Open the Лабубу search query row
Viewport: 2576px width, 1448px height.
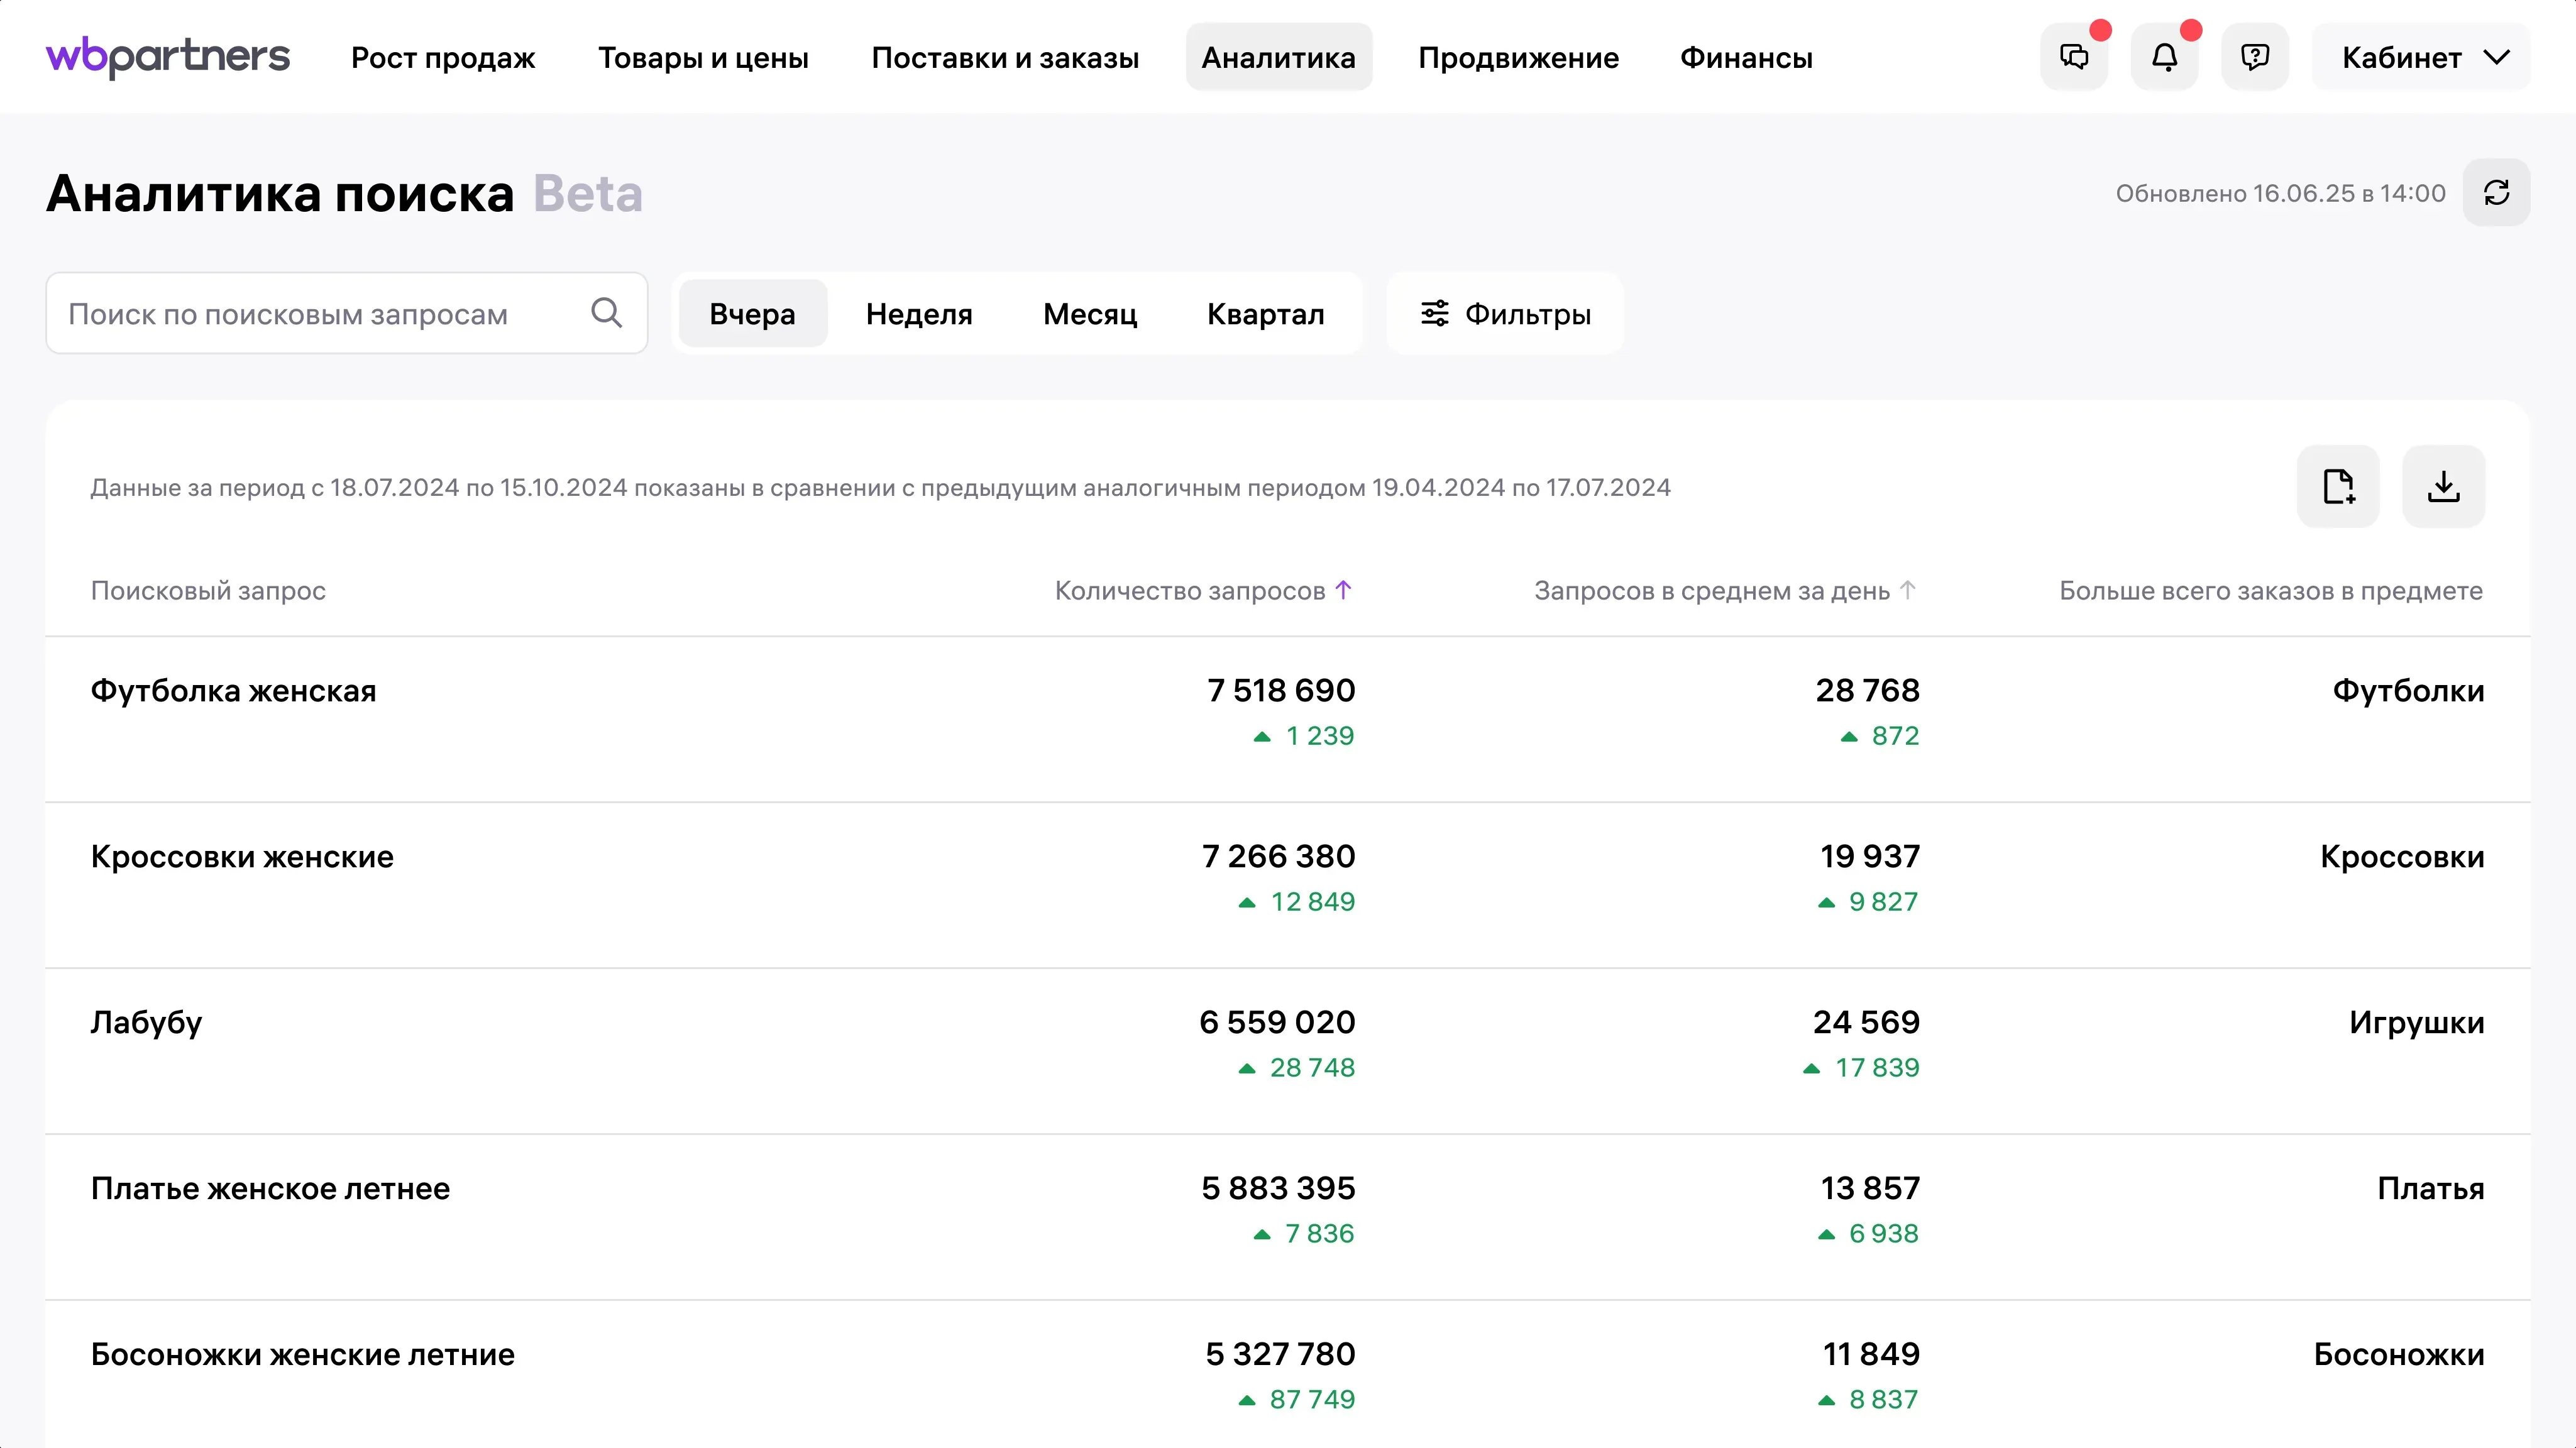[146, 1022]
